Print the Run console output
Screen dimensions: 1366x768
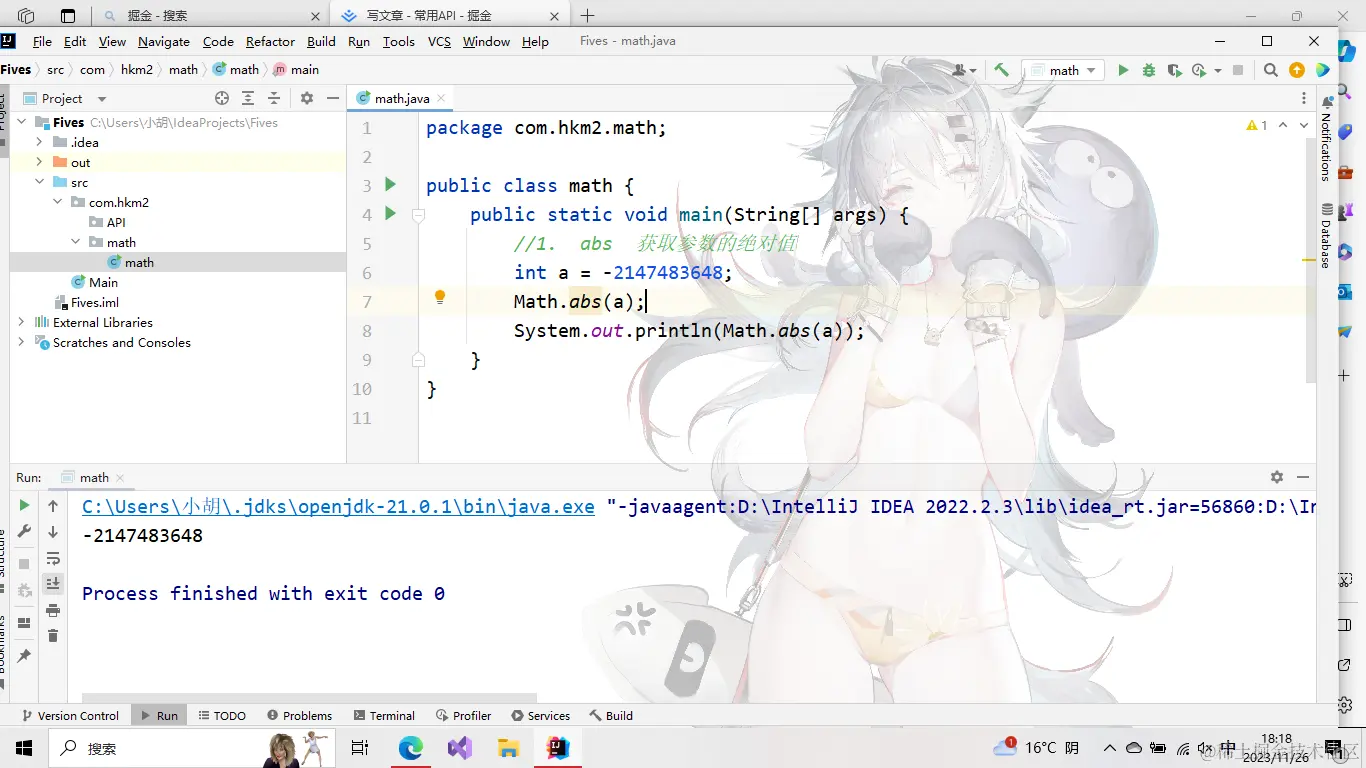tap(53, 610)
